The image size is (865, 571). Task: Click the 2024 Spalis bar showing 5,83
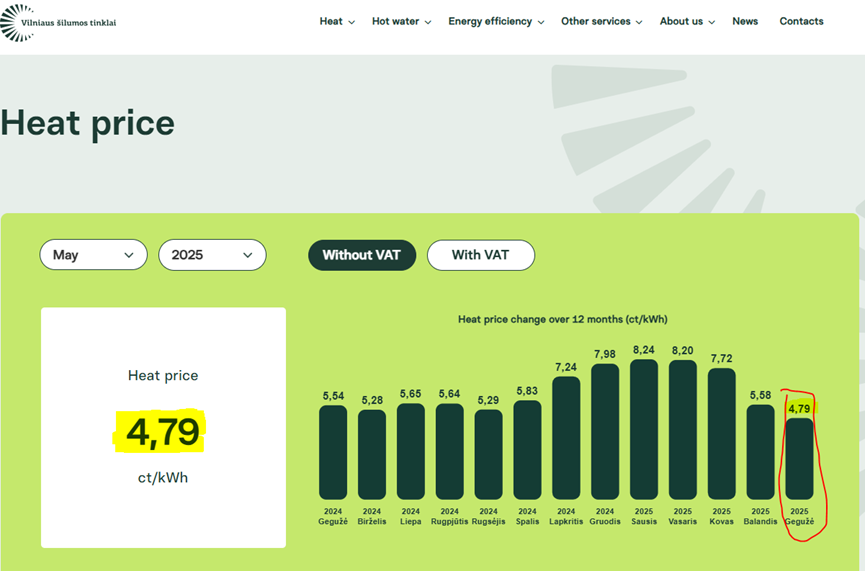pyautogui.click(x=527, y=450)
